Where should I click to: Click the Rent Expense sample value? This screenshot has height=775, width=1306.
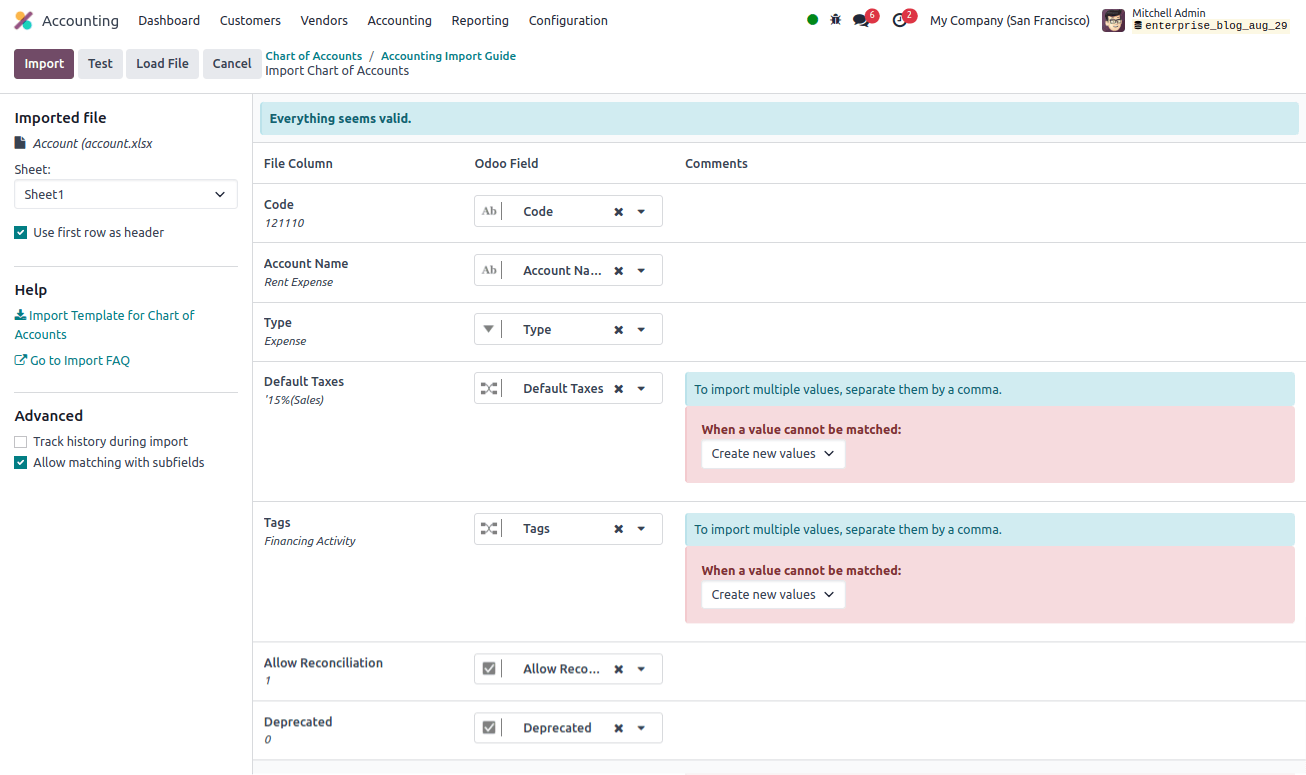(299, 282)
